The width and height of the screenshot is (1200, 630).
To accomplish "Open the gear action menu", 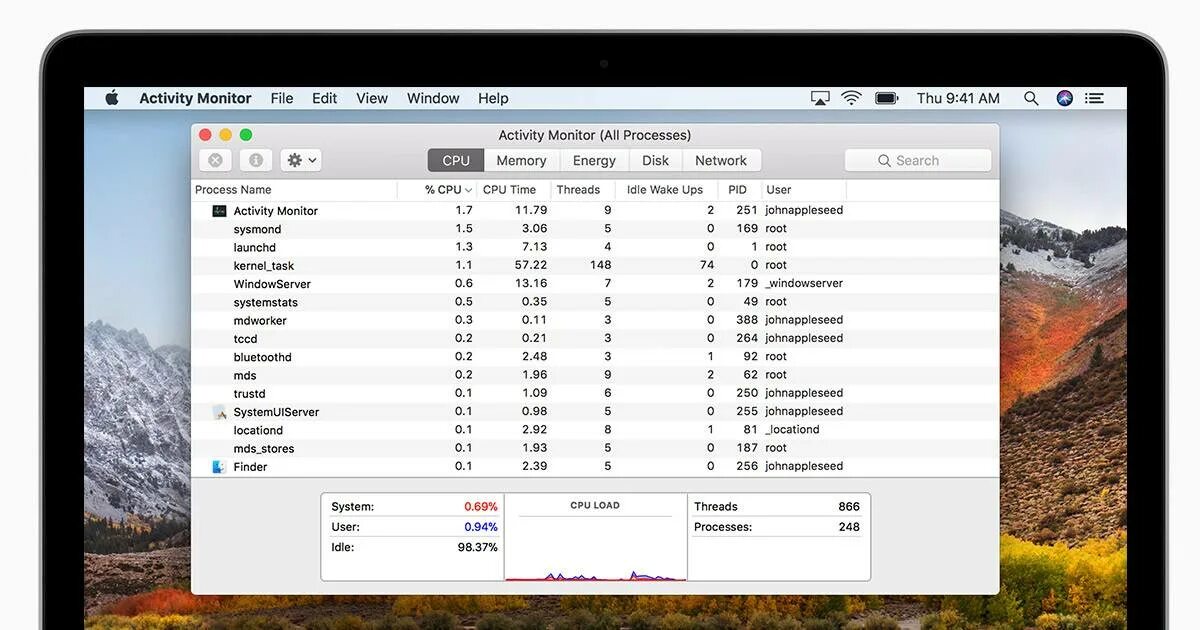I will click(301, 160).
